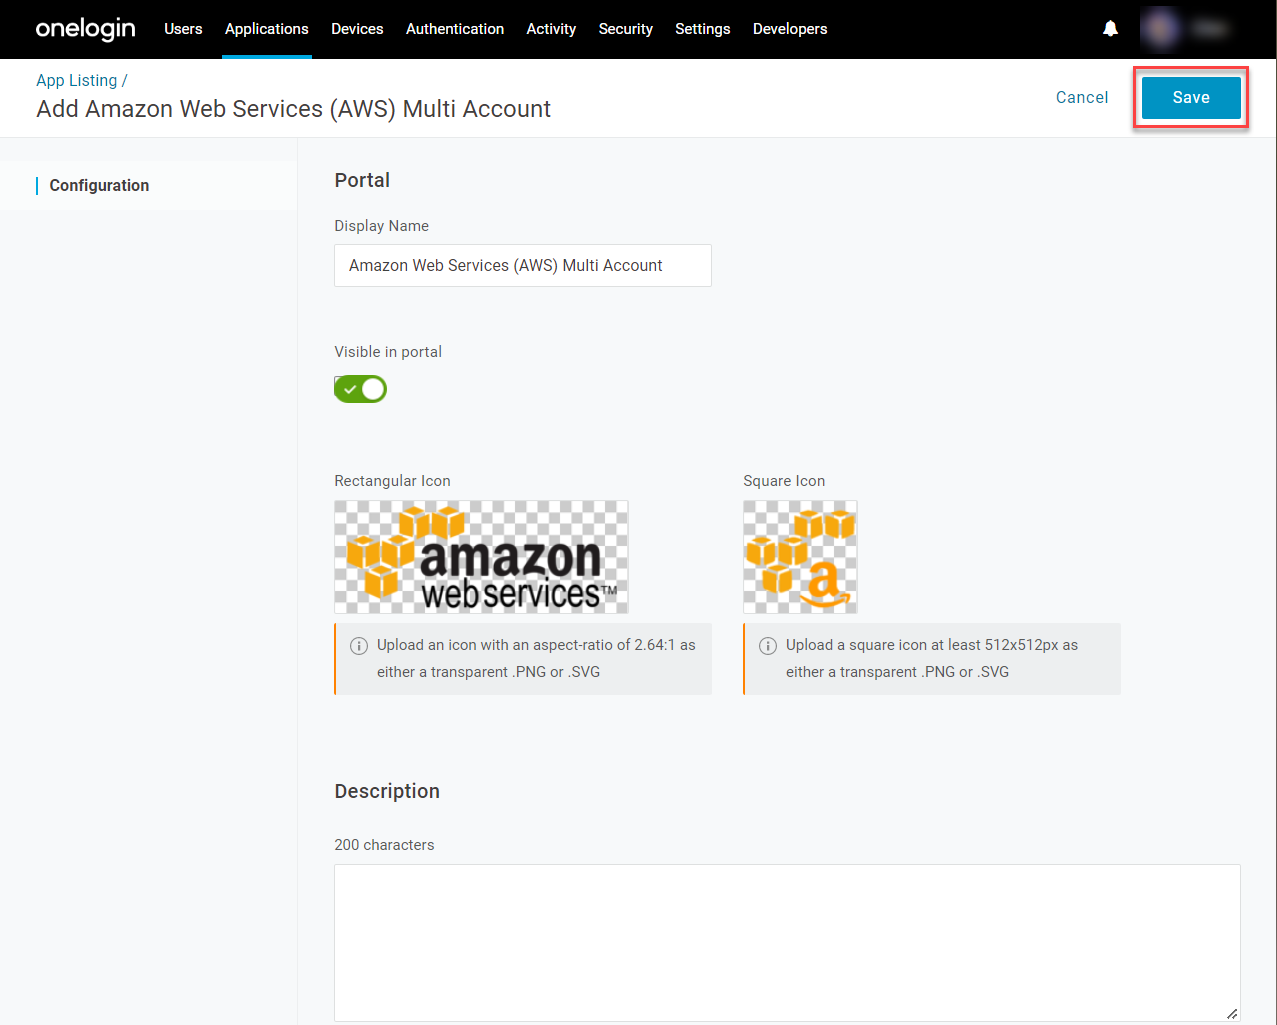Screen dimensions: 1277x1025
Task: Expand the Activity menu
Action: (x=551, y=29)
